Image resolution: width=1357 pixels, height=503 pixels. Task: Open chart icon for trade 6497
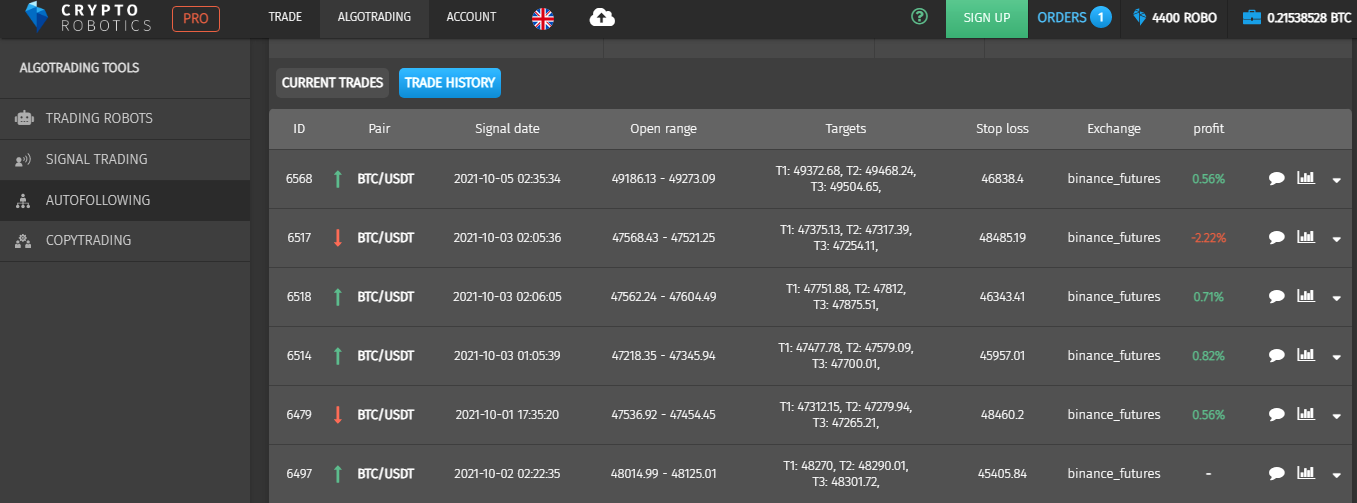[x=1305, y=472]
